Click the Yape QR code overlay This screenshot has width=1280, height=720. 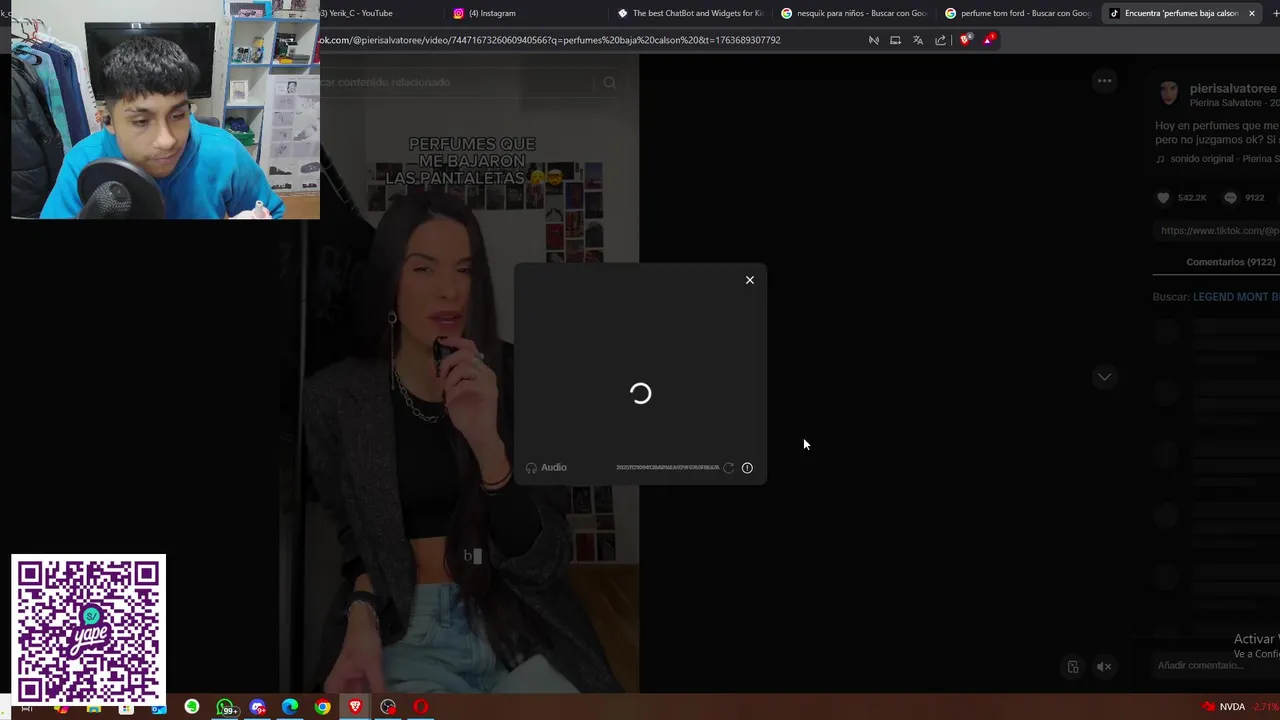(88, 630)
